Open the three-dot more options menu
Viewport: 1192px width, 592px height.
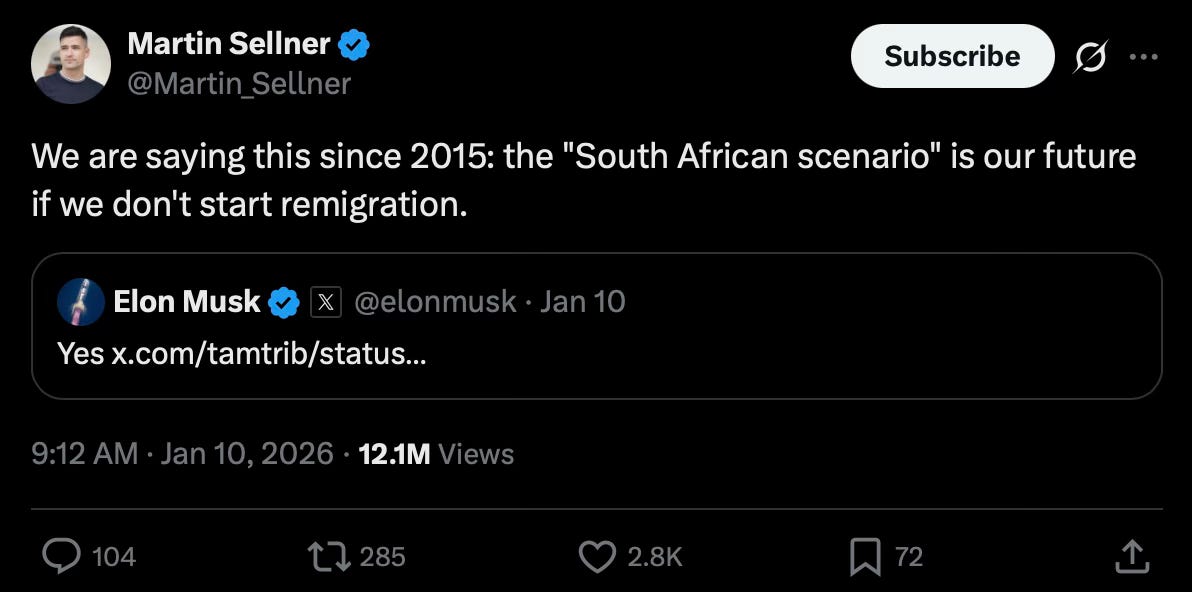[1143, 57]
